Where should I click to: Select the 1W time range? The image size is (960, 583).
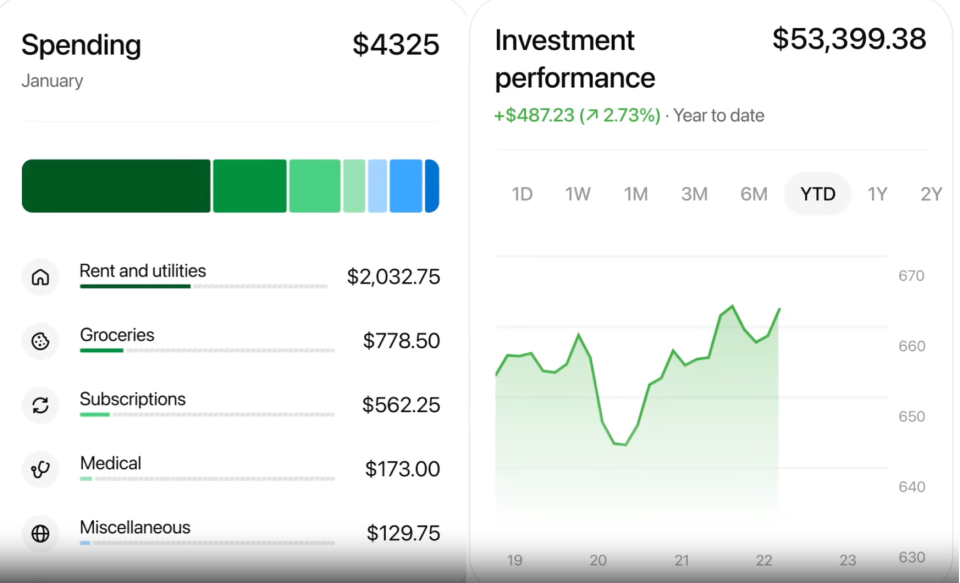[x=577, y=194]
